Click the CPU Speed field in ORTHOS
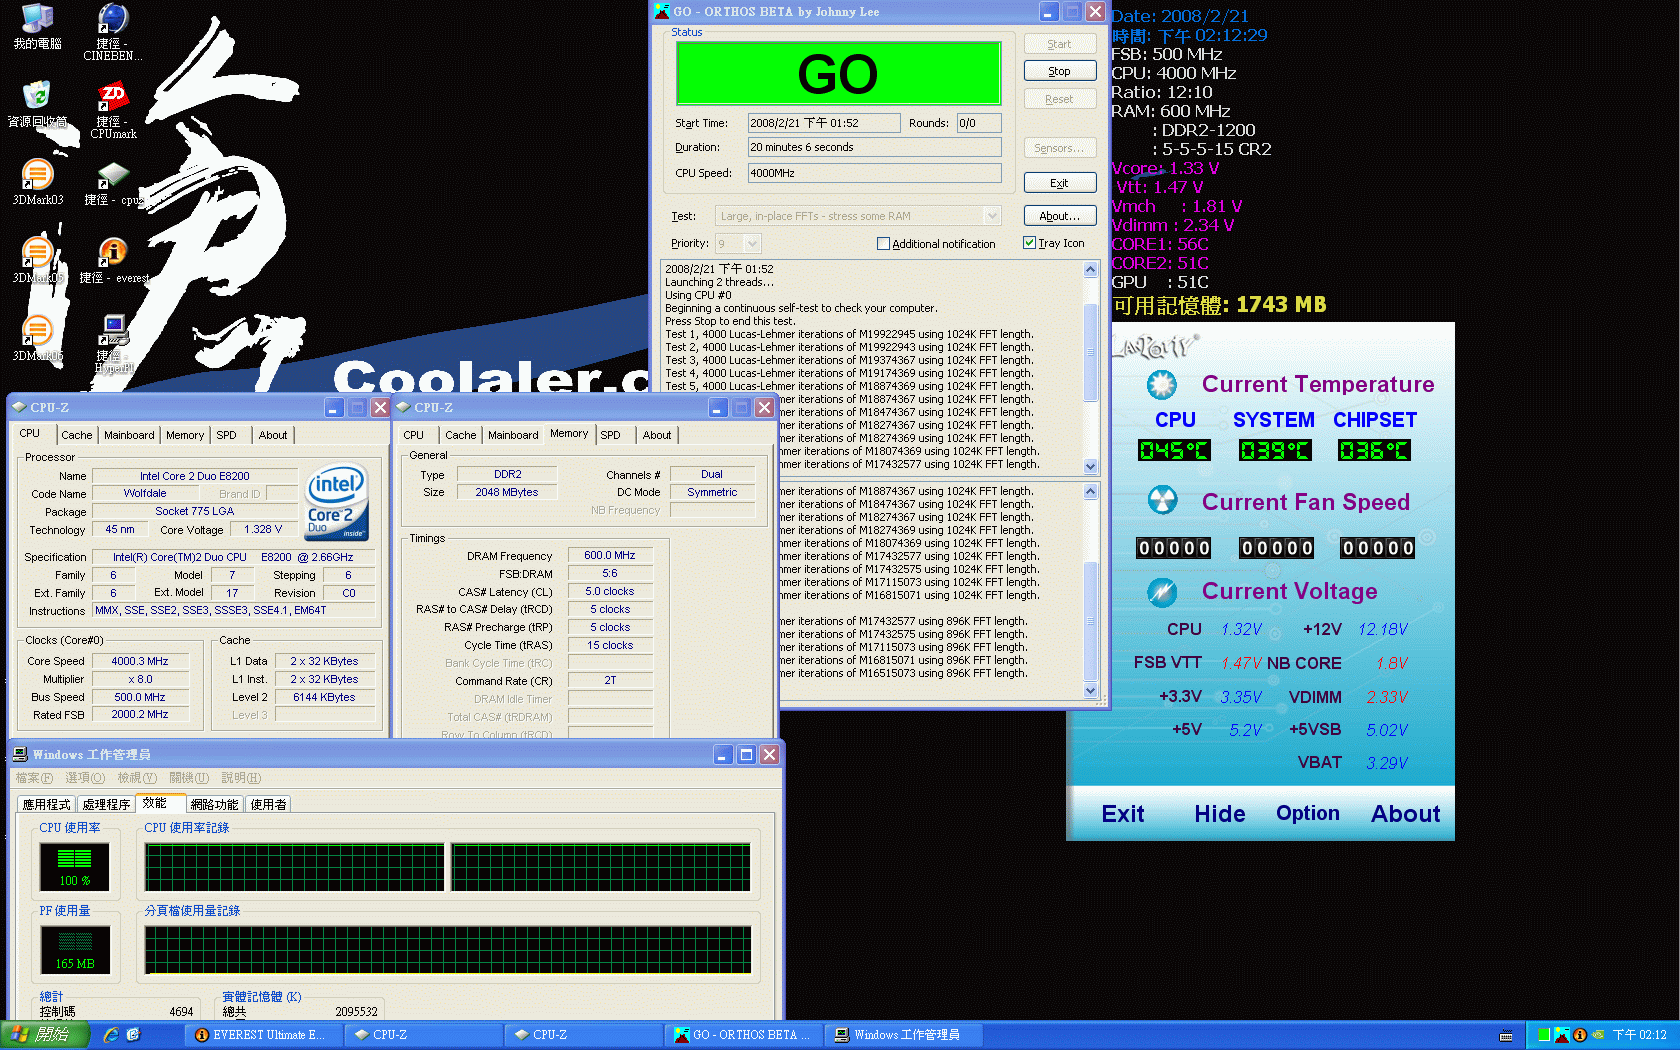This screenshot has width=1680, height=1050. (x=874, y=173)
